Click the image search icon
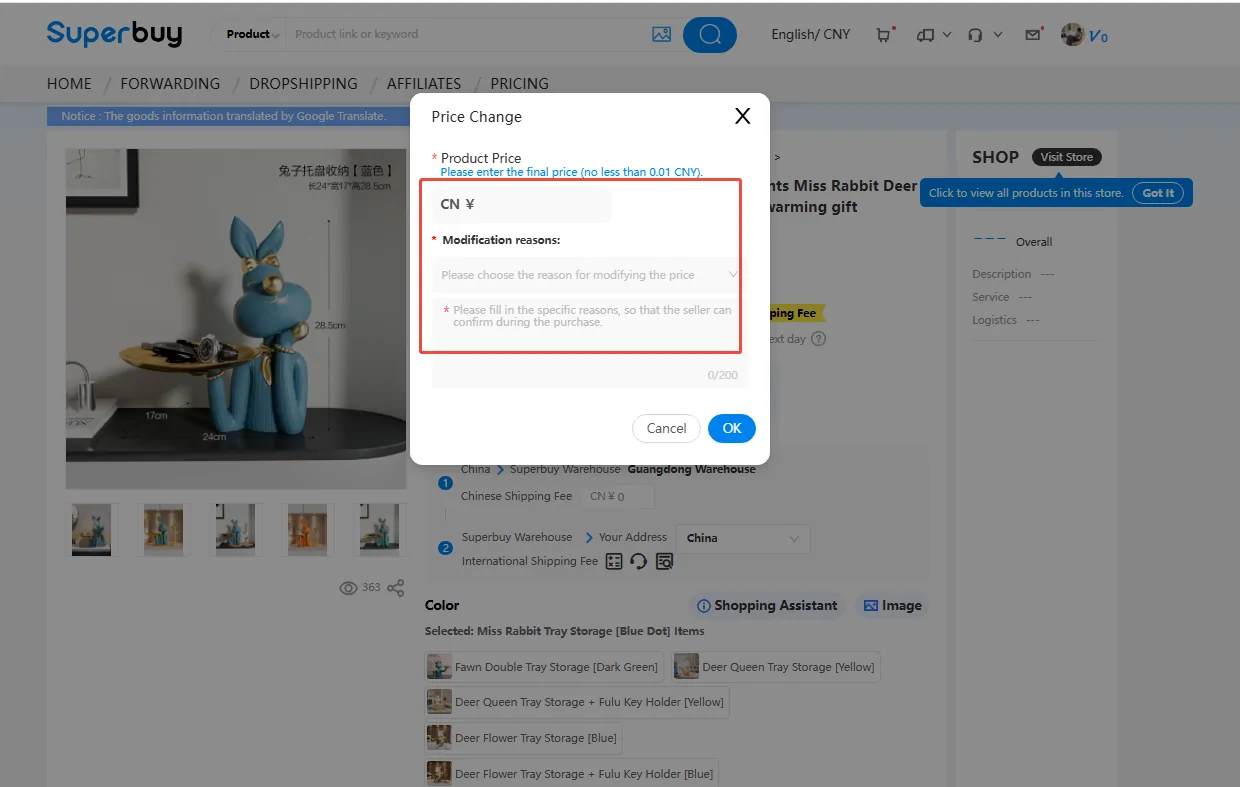The width and height of the screenshot is (1240, 787). [x=661, y=34]
